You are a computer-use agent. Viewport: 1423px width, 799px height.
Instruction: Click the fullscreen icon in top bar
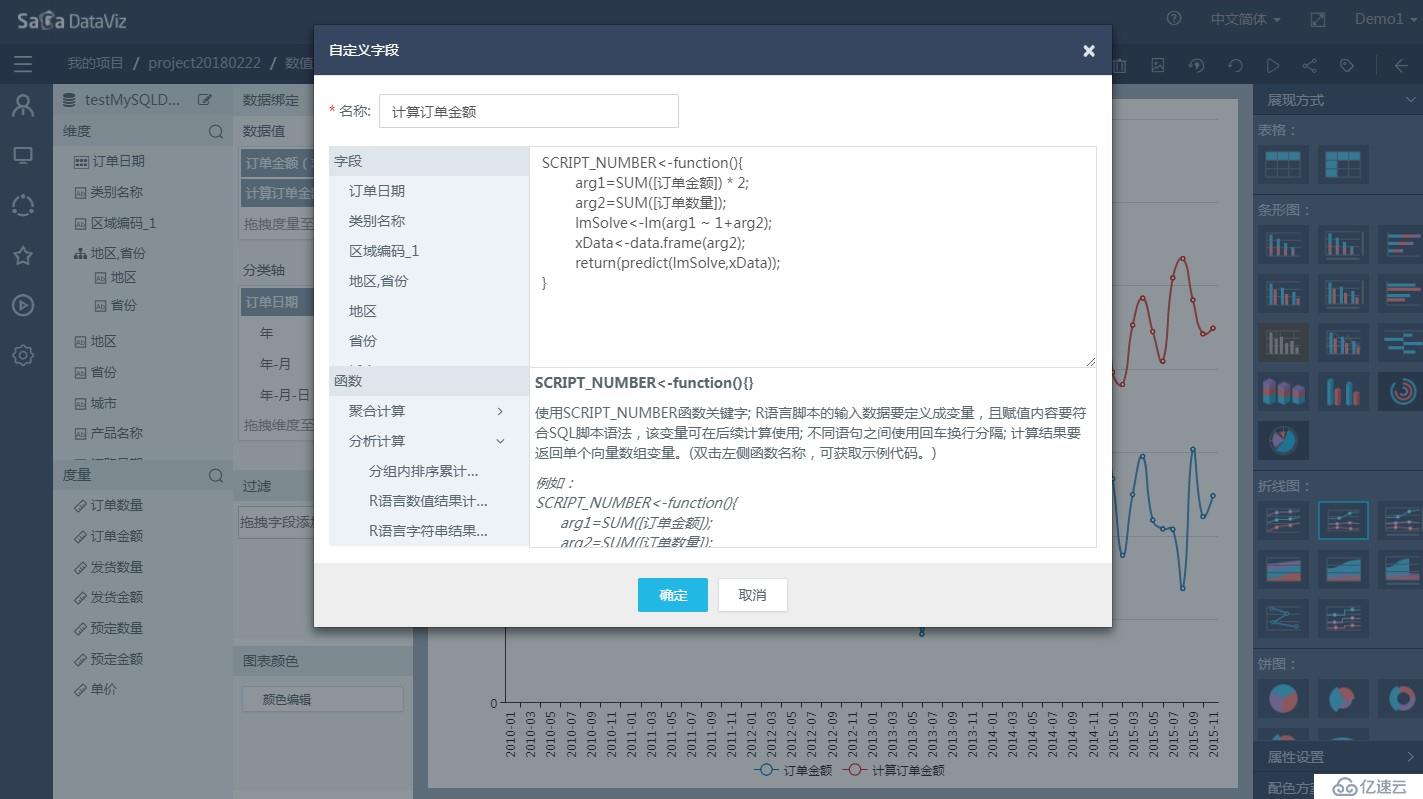(1318, 19)
